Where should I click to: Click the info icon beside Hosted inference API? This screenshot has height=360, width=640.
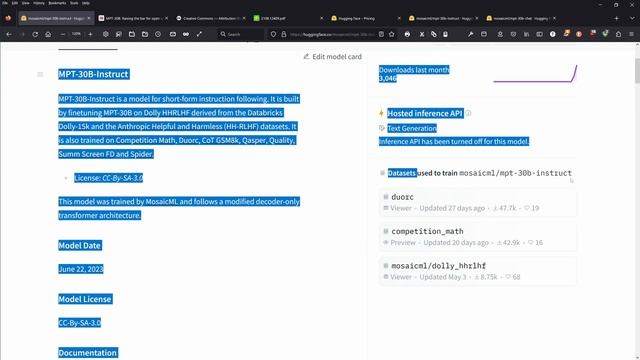point(469,113)
